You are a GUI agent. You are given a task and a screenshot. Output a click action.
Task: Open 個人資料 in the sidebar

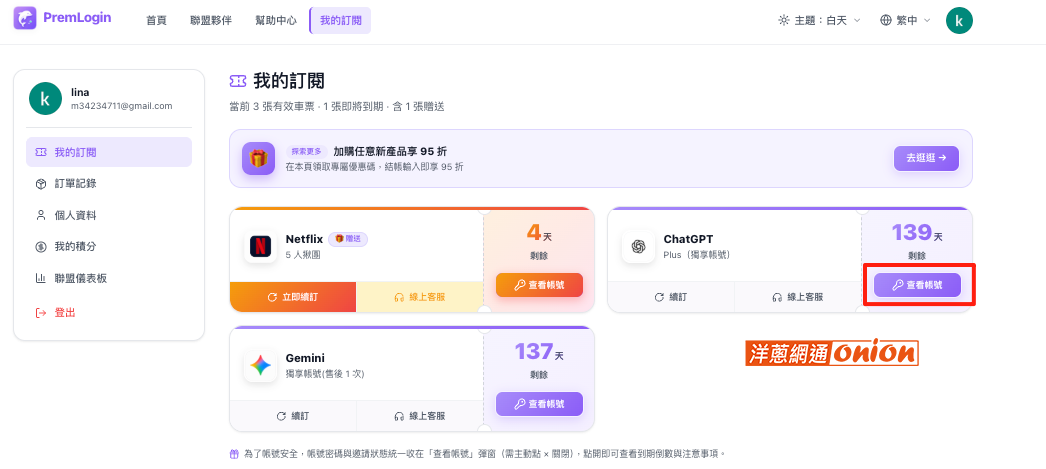[x=109, y=215]
